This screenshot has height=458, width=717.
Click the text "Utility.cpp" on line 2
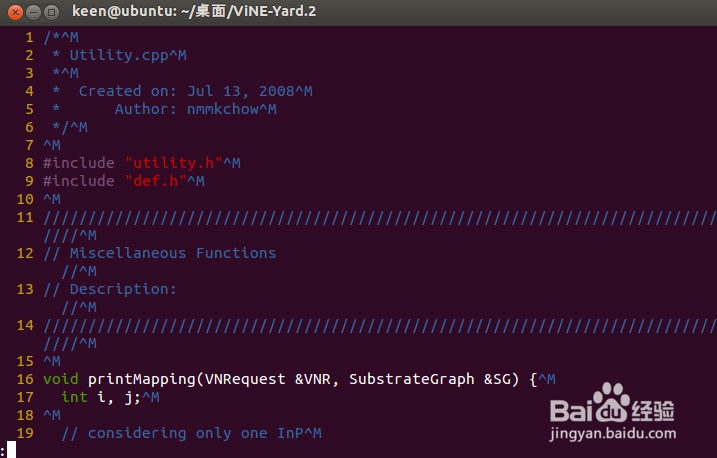(119, 55)
